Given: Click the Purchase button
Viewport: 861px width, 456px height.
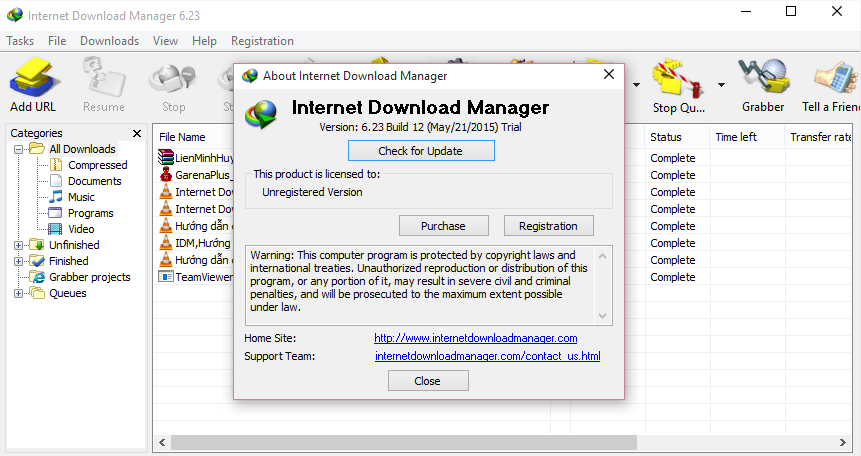Looking at the screenshot, I should 443,226.
